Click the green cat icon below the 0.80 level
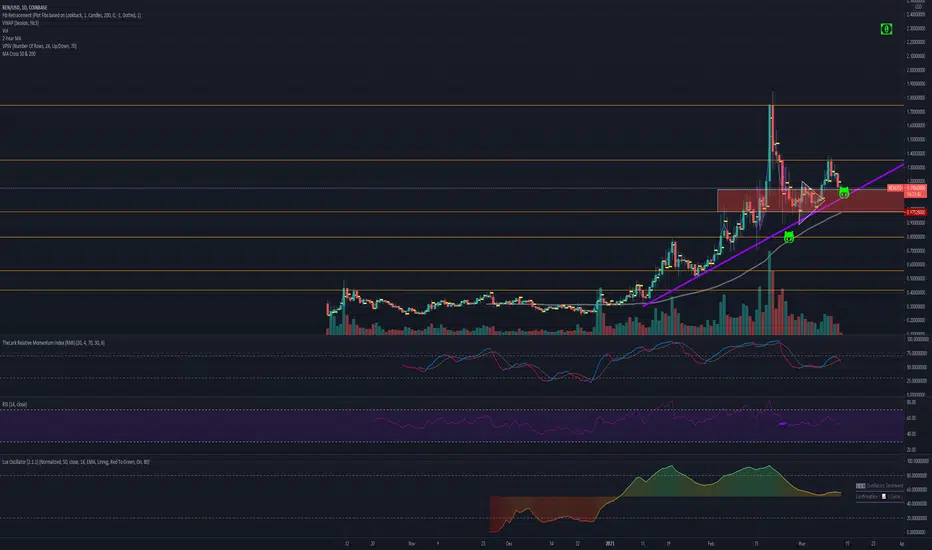932x550 pixels. coord(789,237)
